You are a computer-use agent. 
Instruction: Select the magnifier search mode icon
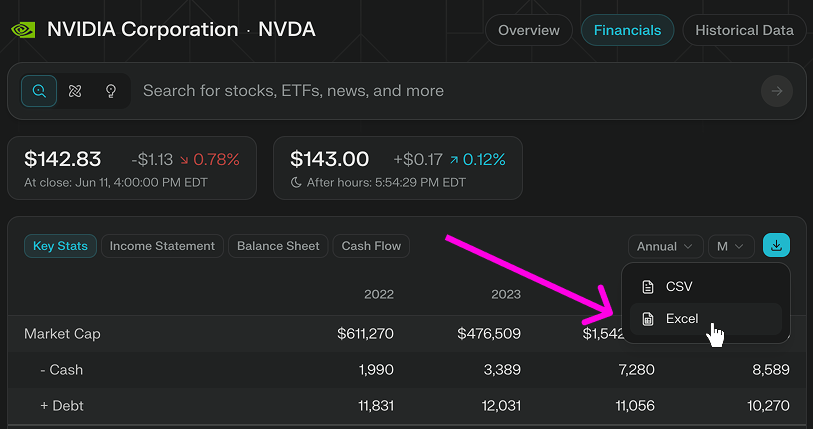tap(39, 91)
